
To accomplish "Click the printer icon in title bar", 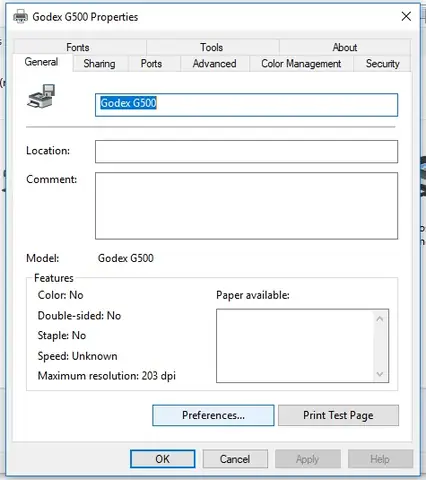I will pyautogui.click(x=20, y=16).
